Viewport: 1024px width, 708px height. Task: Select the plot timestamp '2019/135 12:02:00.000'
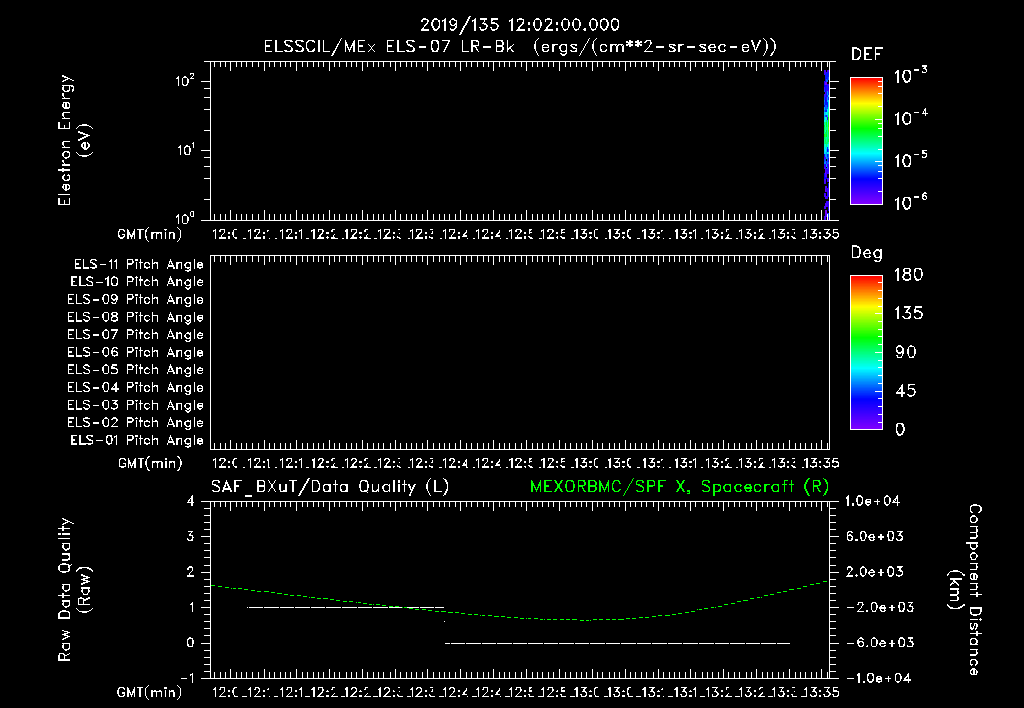520,25
